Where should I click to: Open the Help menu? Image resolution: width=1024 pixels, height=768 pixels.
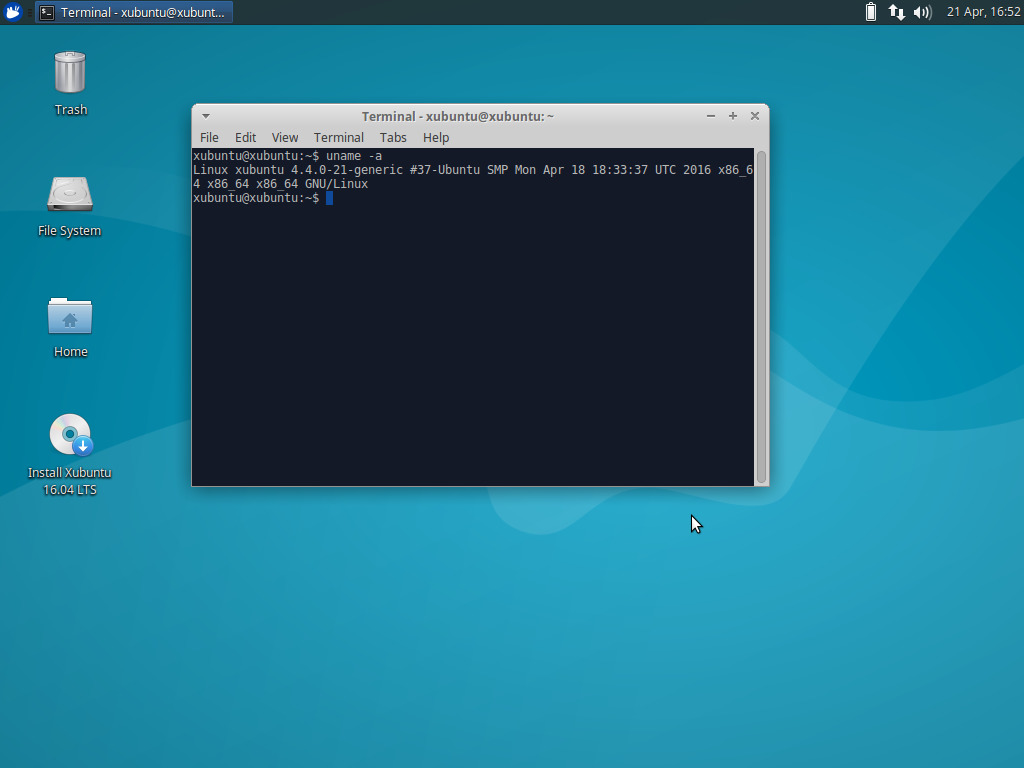click(x=435, y=137)
